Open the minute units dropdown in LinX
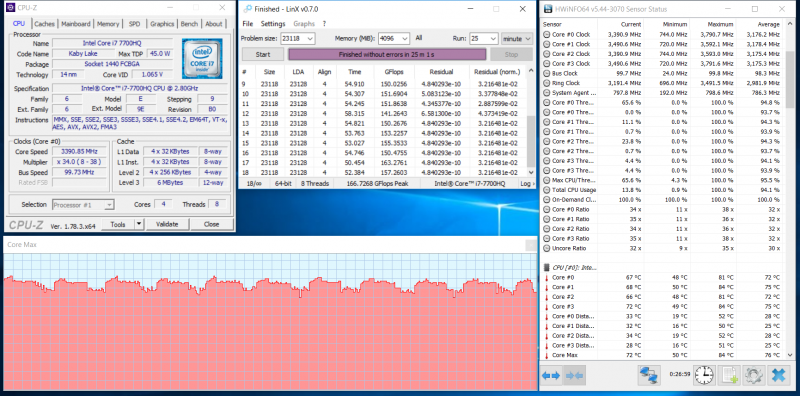Image resolution: width=800 pixels, height=396 pixels. (517, 39)
